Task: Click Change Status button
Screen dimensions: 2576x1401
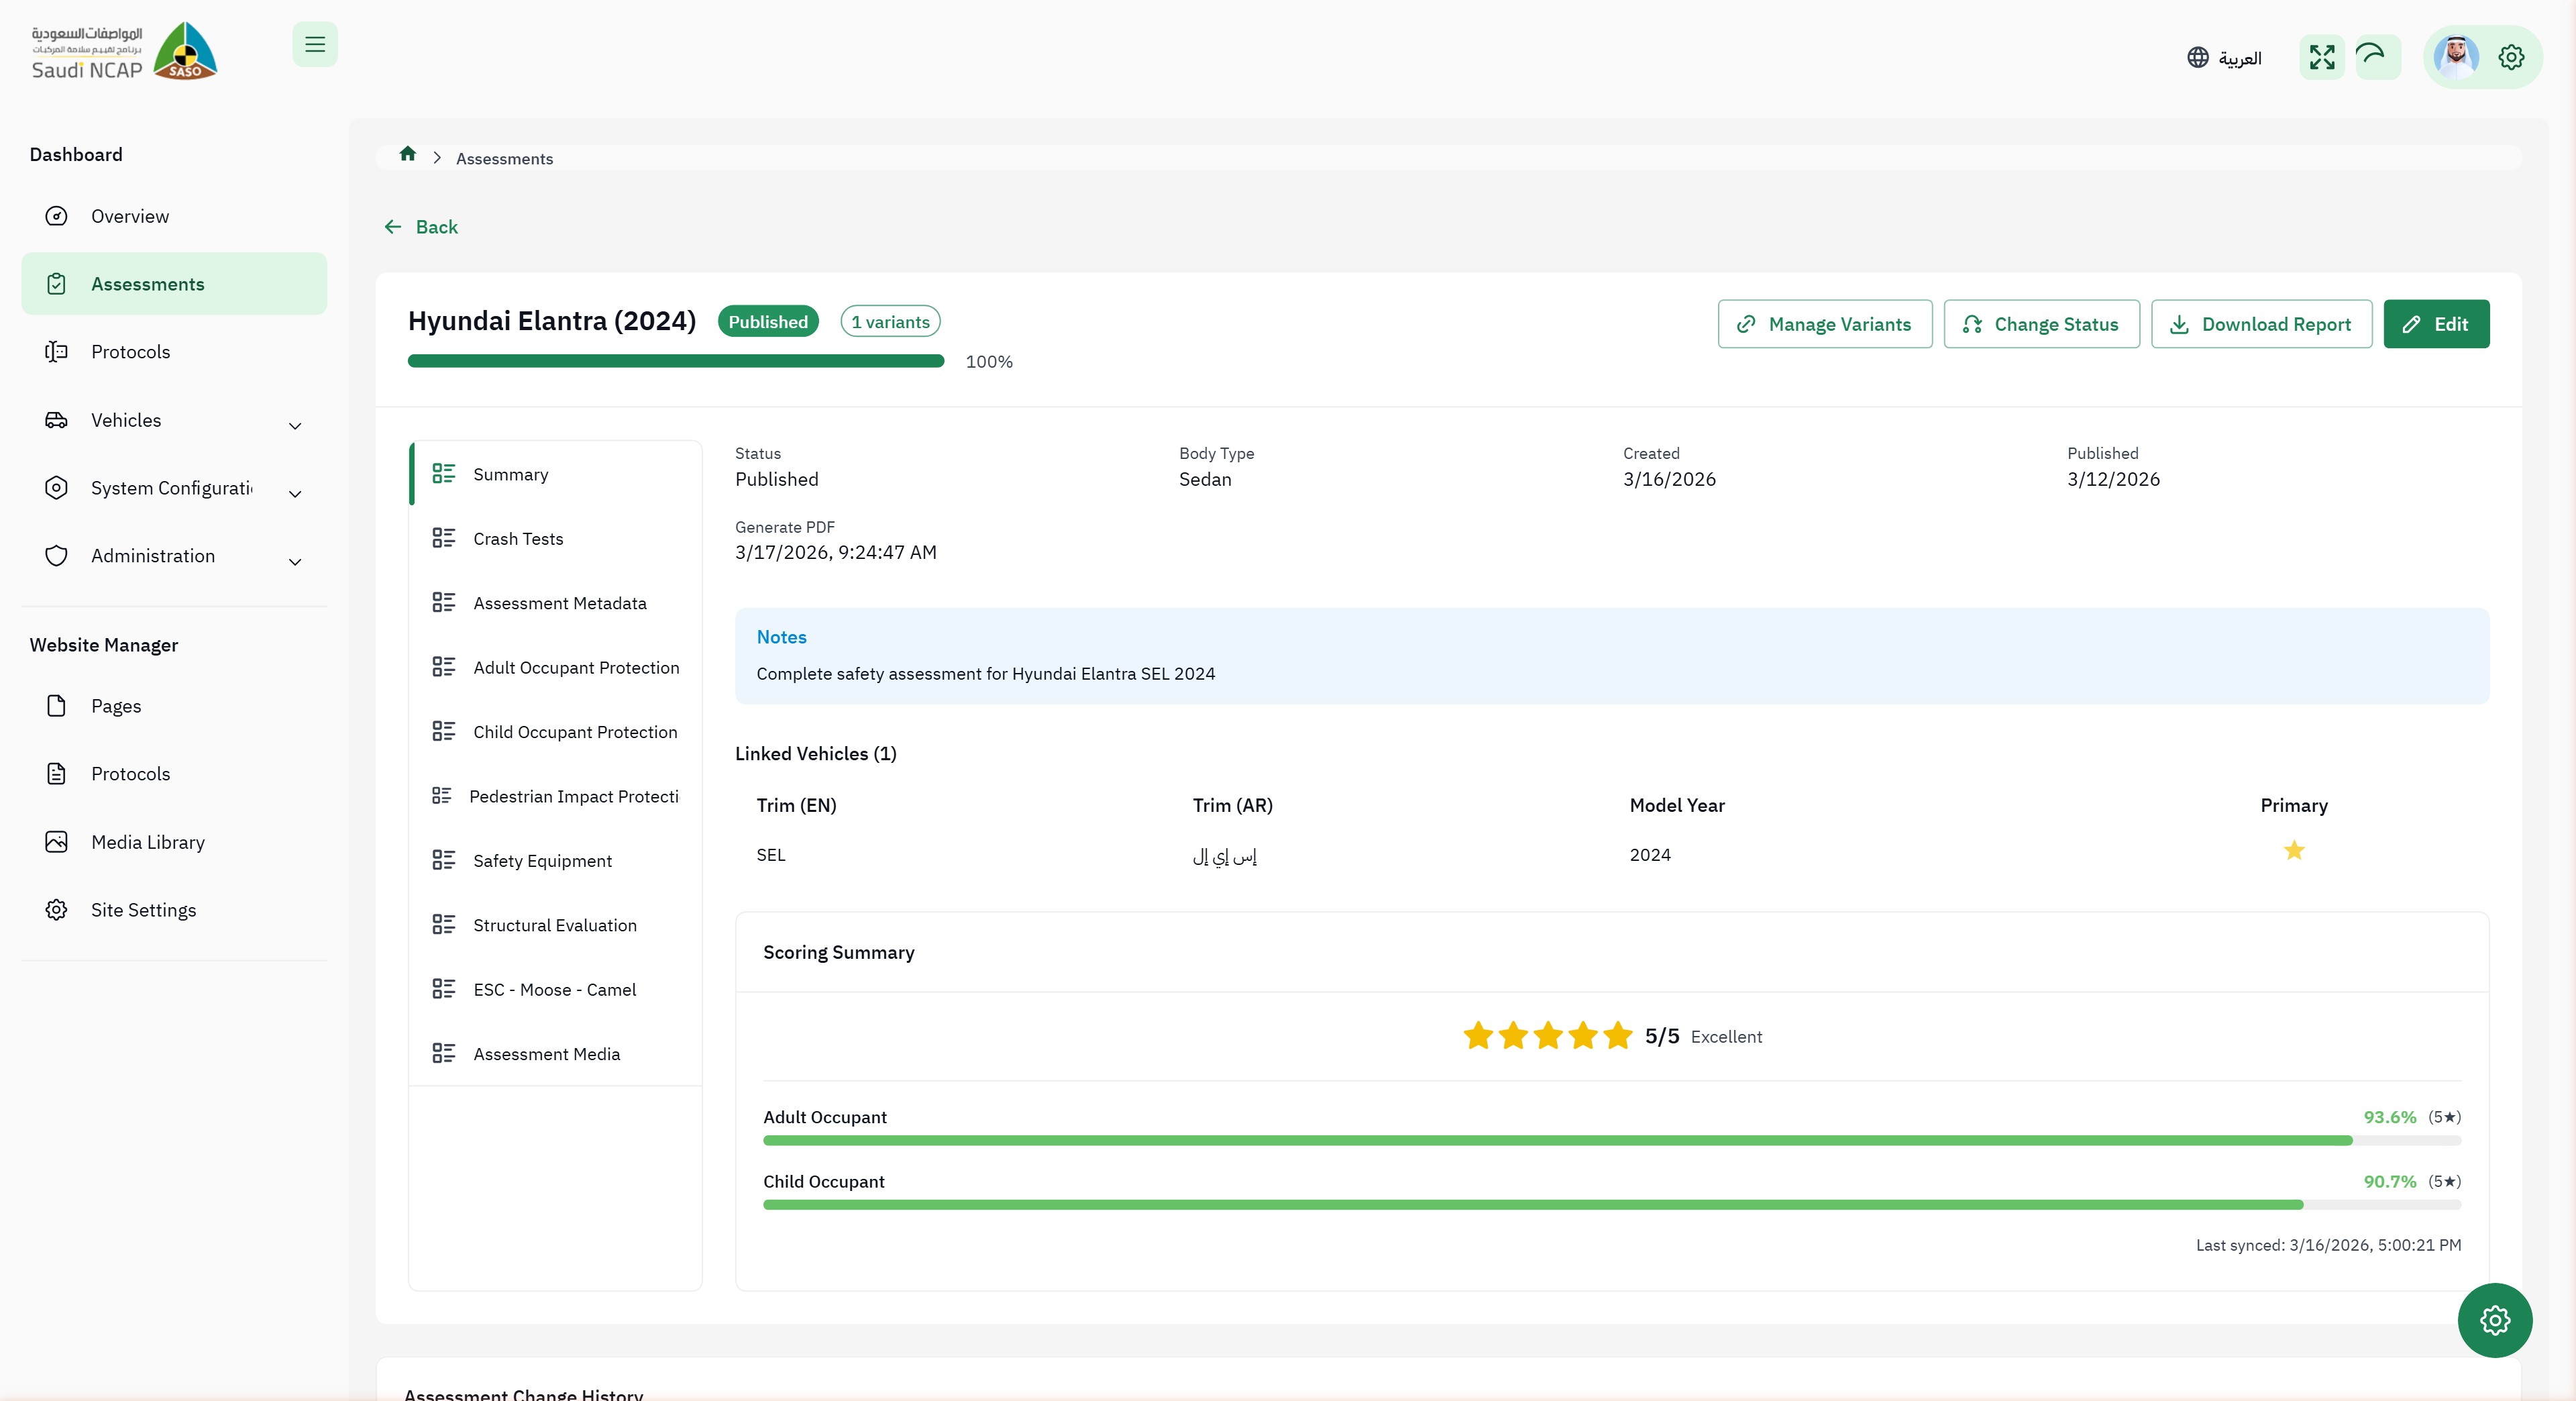Action: 2041,324
